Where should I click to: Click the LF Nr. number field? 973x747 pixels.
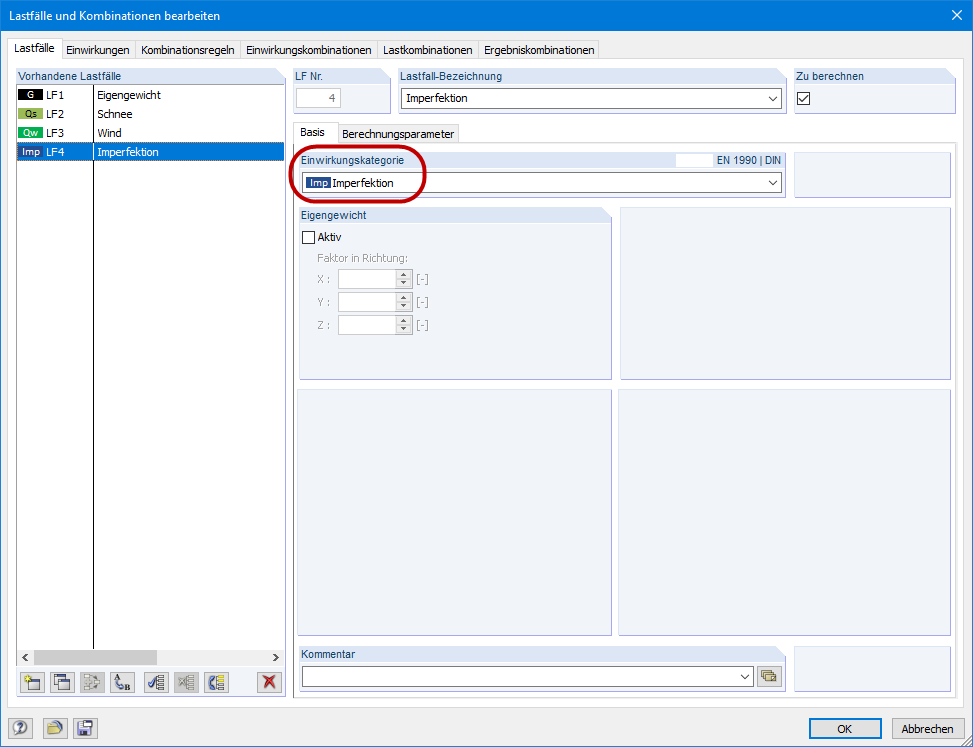pyautogui.click(x=318, y=98)
